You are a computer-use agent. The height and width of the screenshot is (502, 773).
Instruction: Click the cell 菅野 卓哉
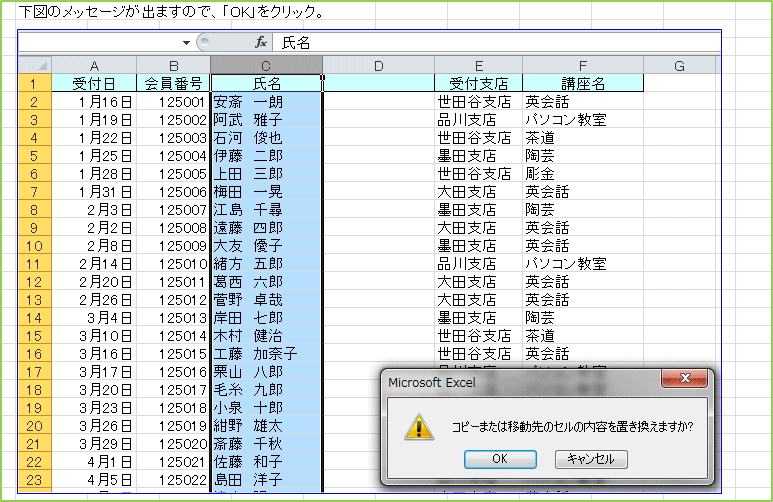[266, 300]
